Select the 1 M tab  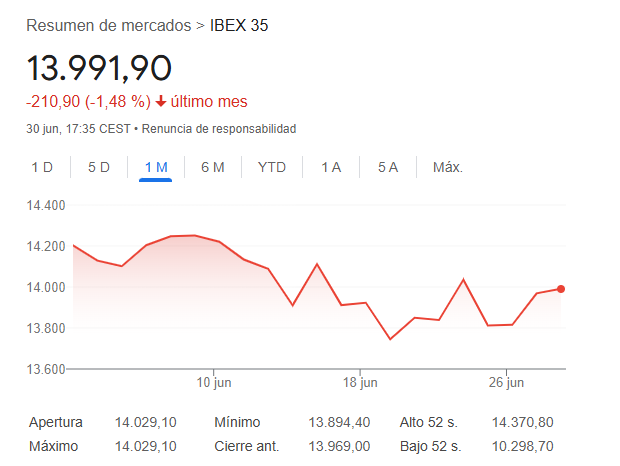[156, 167]
